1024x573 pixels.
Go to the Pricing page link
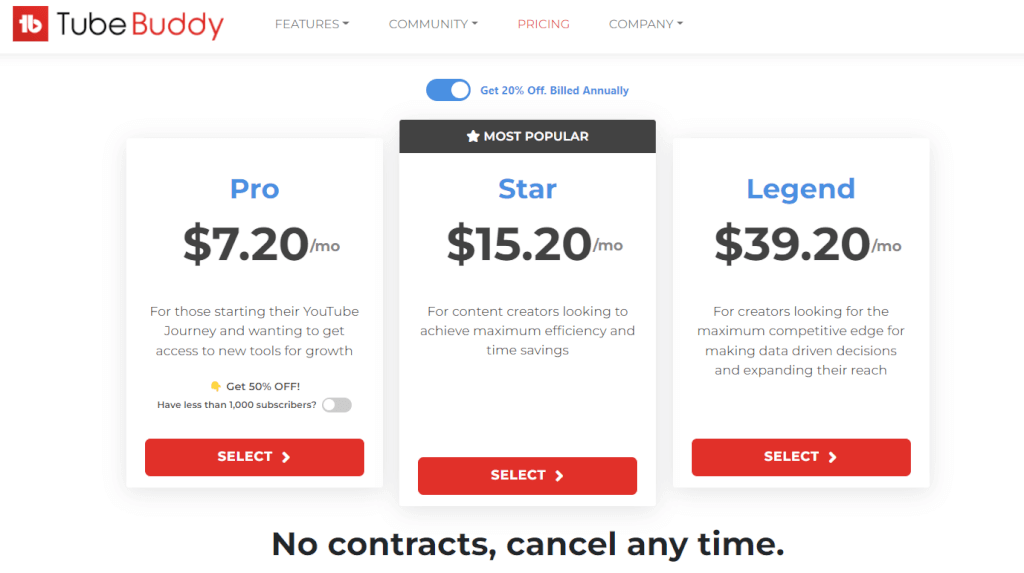(x=543, y=24)
